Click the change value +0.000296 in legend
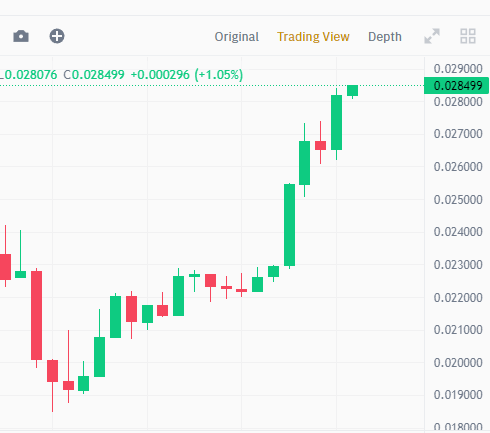This screenshot has width=490, height=433. [160, 75]
